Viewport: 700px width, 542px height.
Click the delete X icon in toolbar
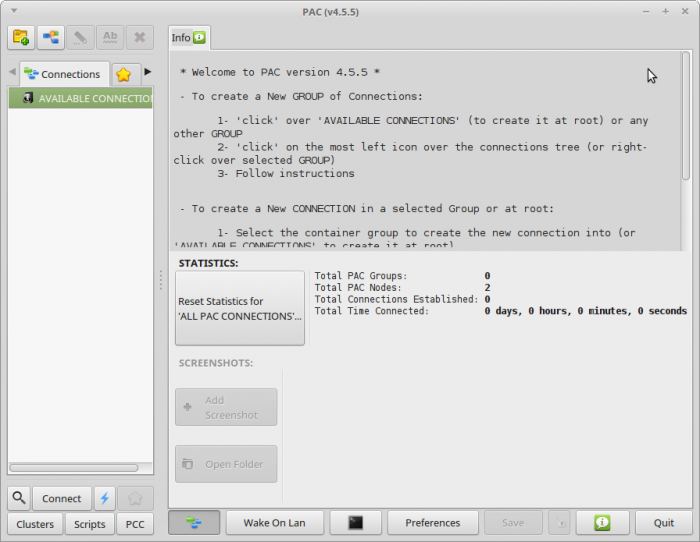(140, 37)
